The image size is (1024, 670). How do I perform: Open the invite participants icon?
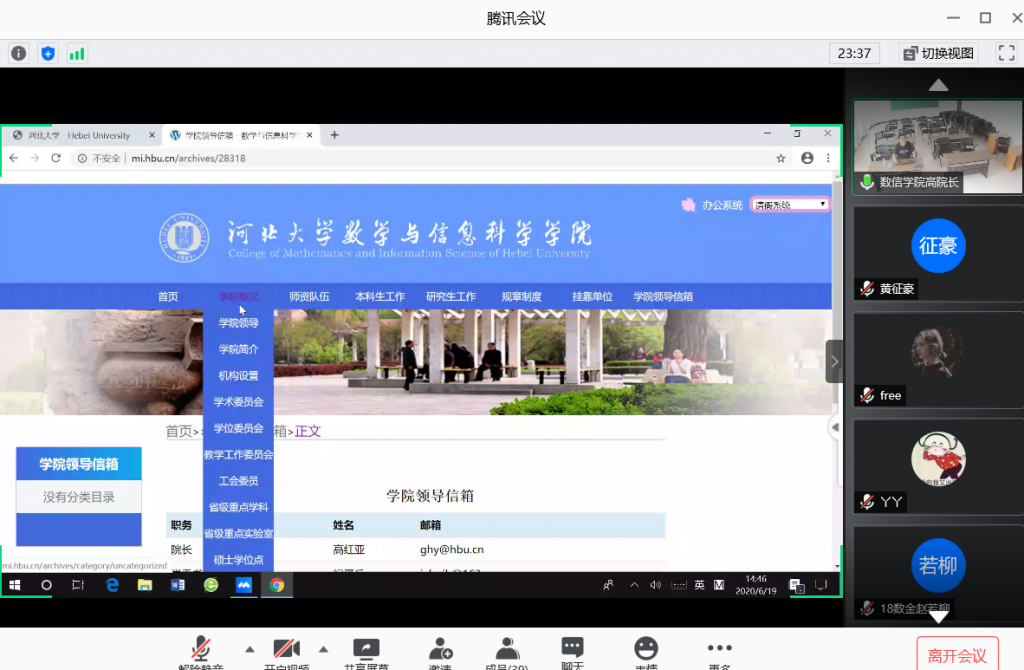440,648
